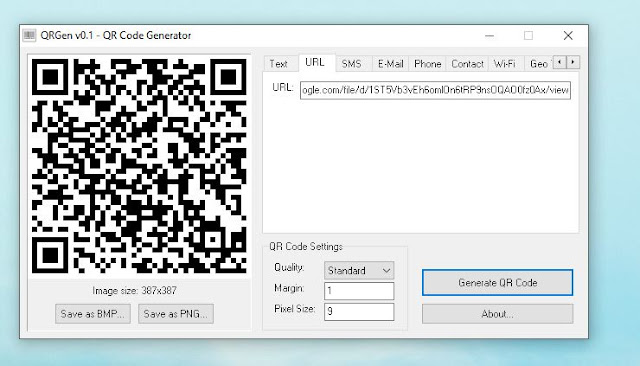Viewport: 640px width, 366px height.
Task: Select the URL tab
Action: click(x=317, y=62)
